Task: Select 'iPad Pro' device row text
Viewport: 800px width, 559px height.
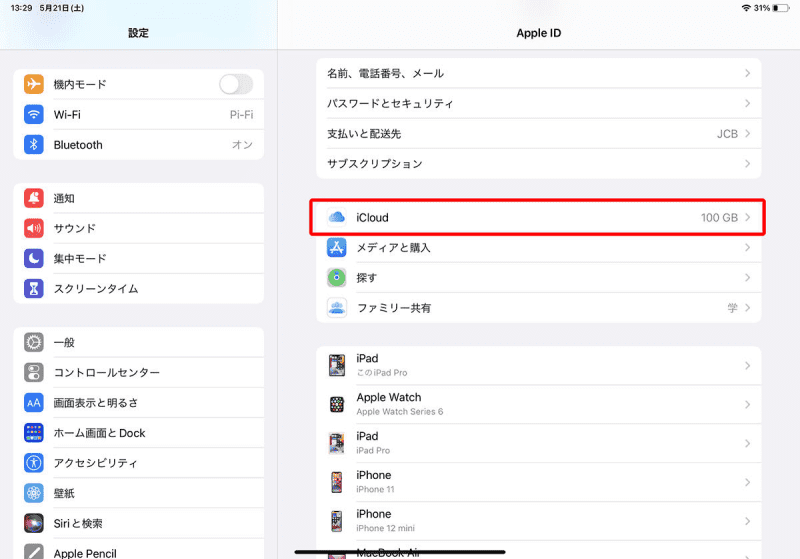Action: tap(373, 450)
